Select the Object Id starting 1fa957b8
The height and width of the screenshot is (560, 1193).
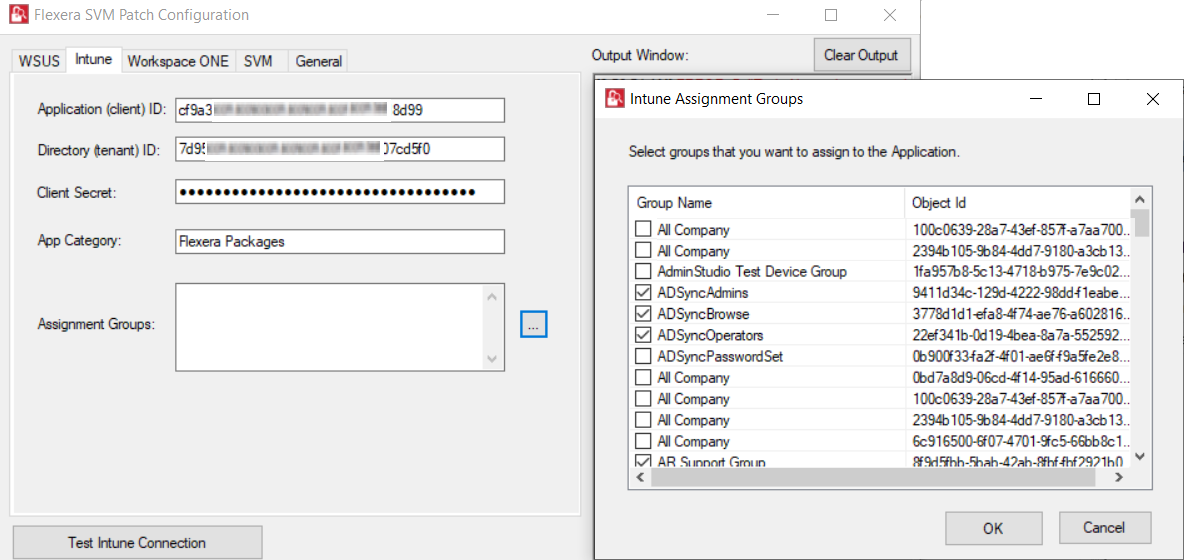1020,272
